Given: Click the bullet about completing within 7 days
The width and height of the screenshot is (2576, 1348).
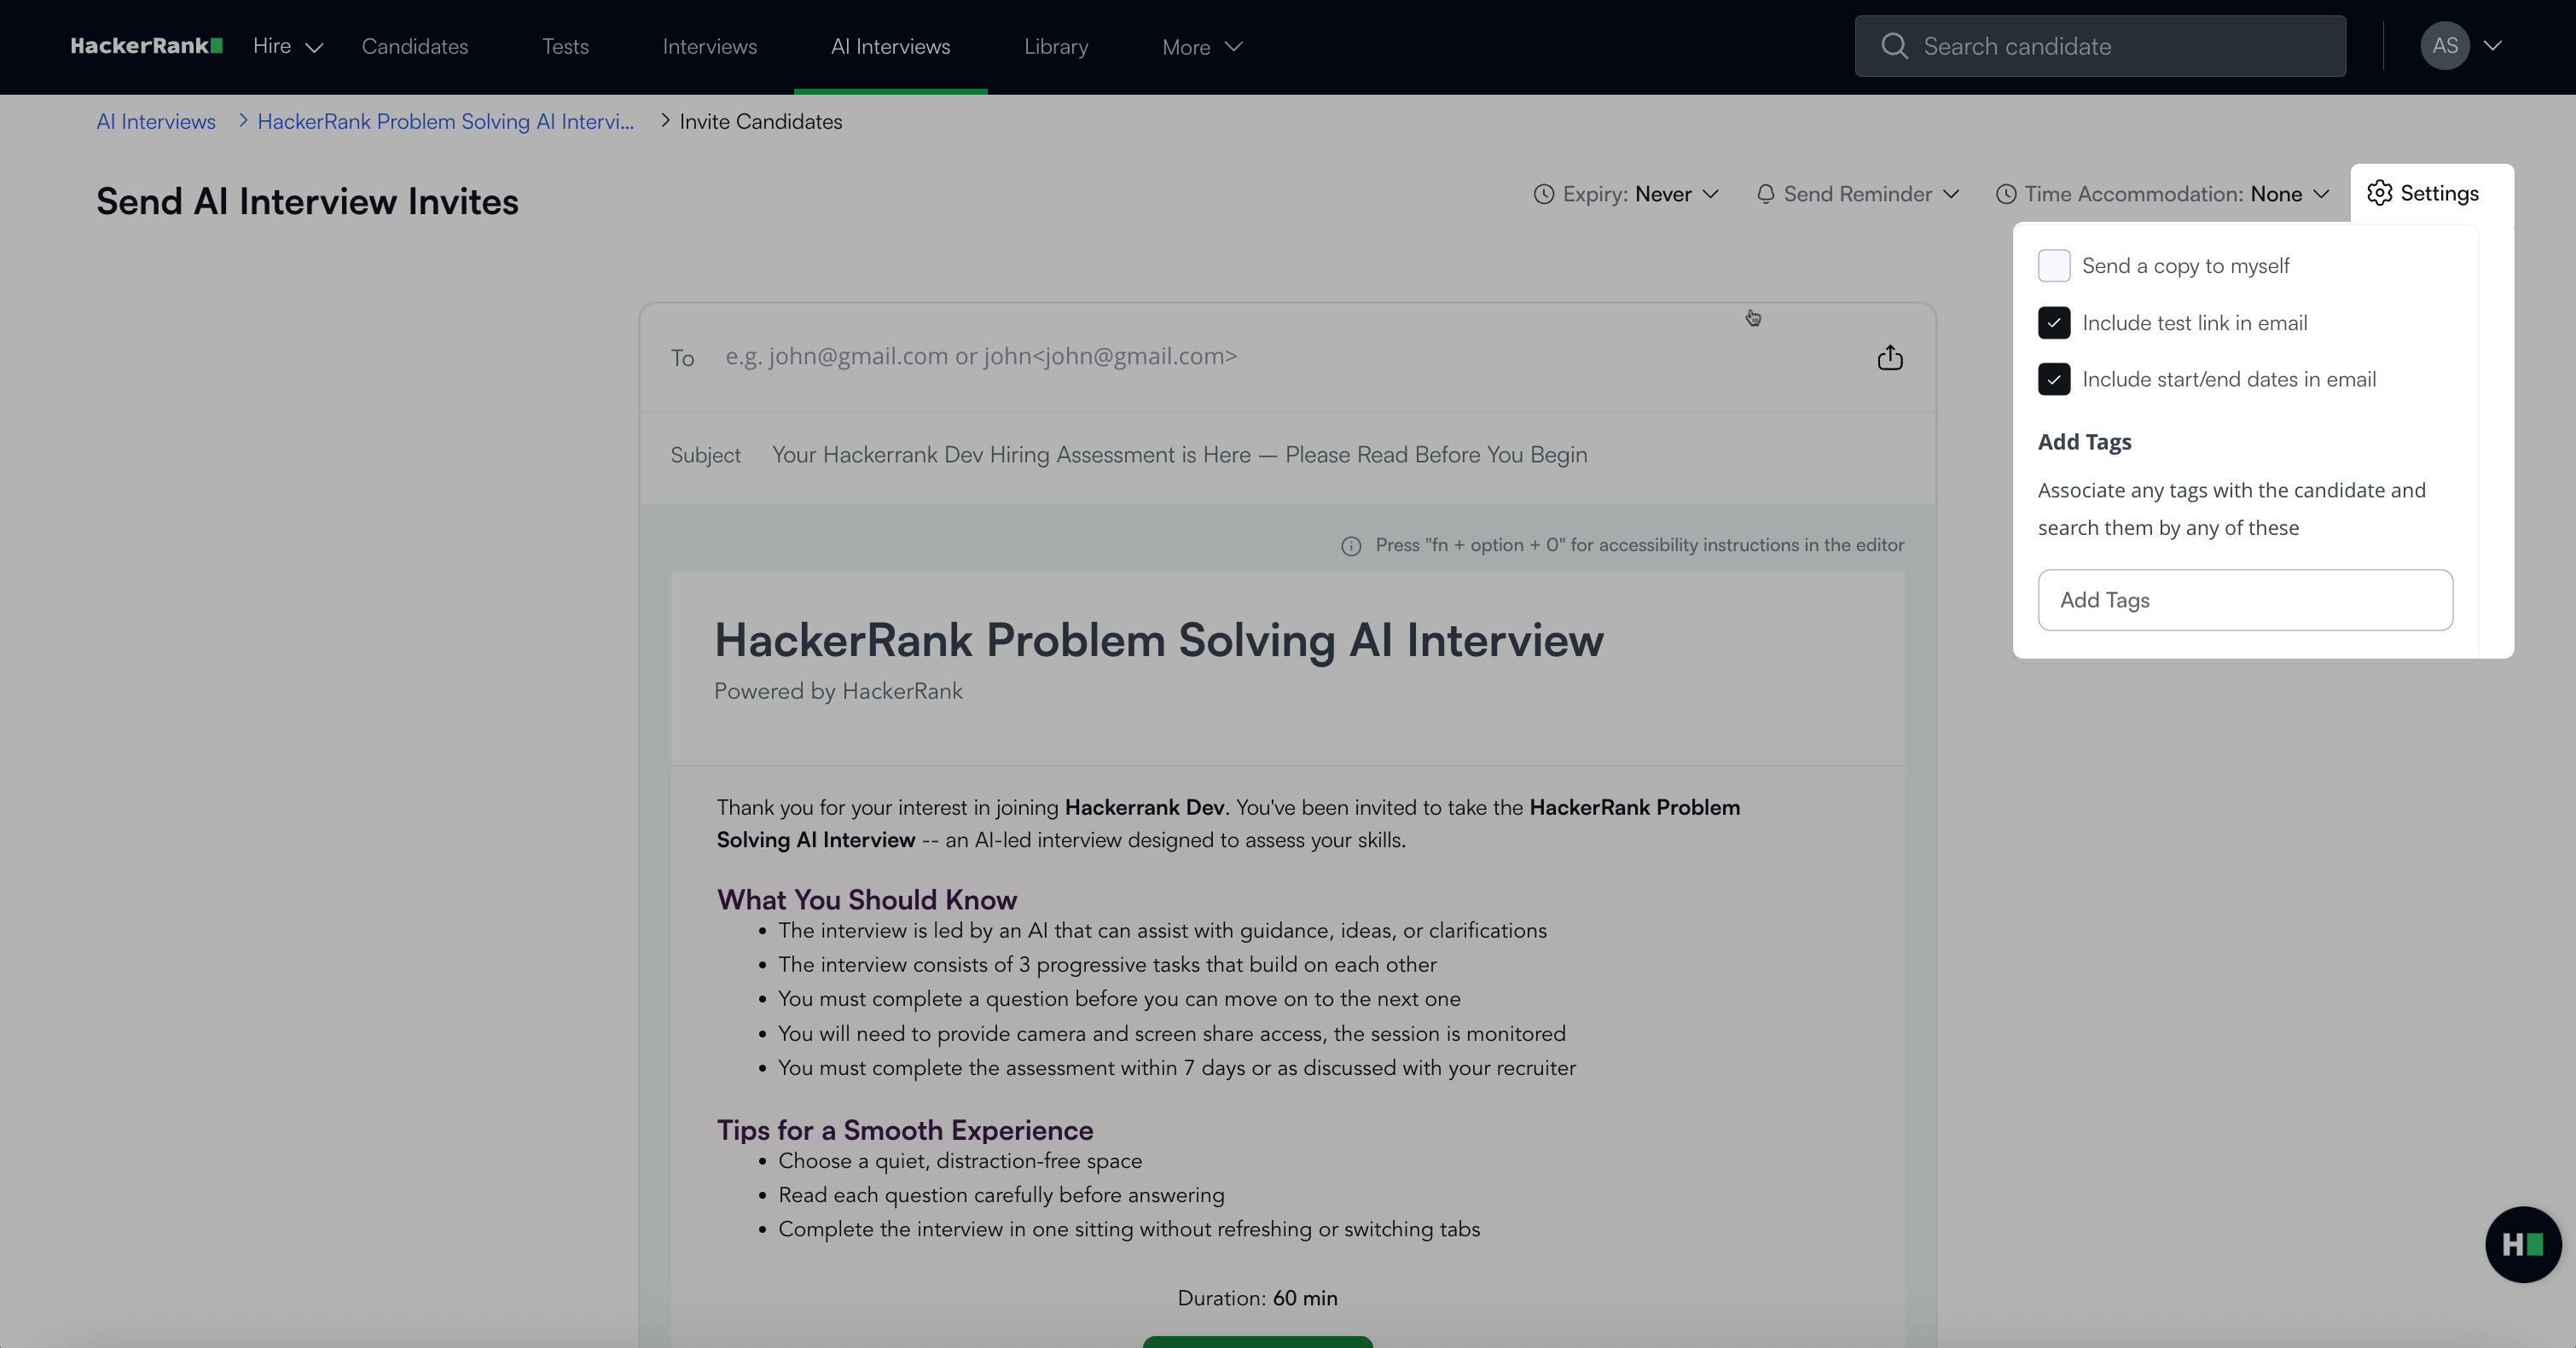Looking at the screenshot, I should click(1177, 1067).
